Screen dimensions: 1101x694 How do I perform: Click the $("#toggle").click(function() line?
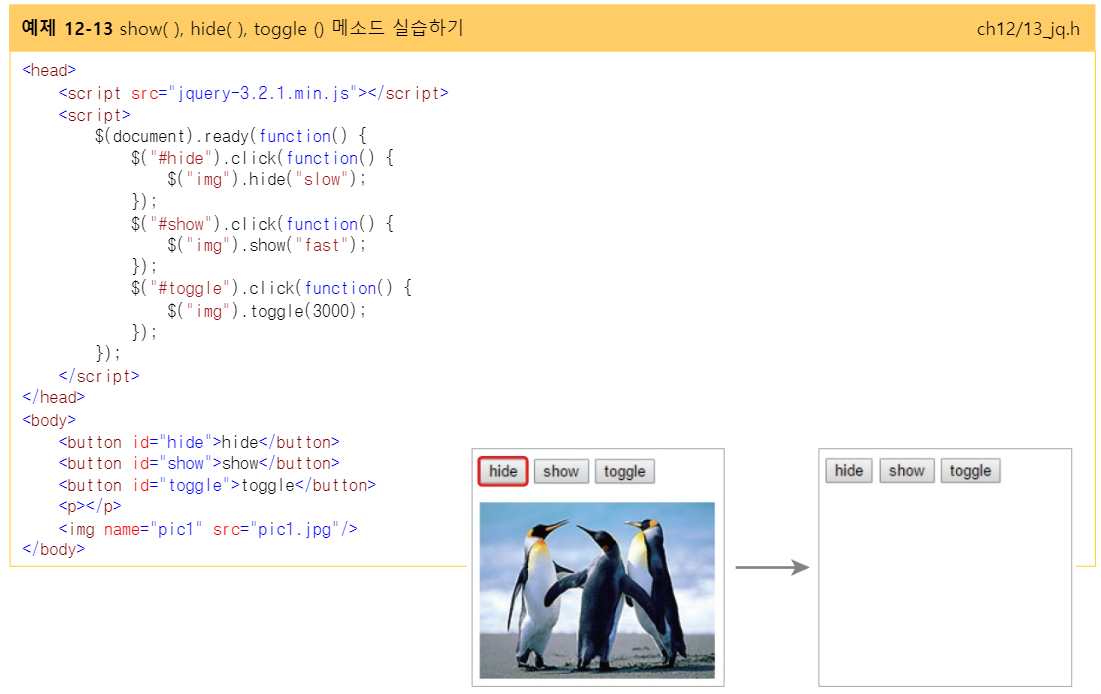[x=272, y=288]
